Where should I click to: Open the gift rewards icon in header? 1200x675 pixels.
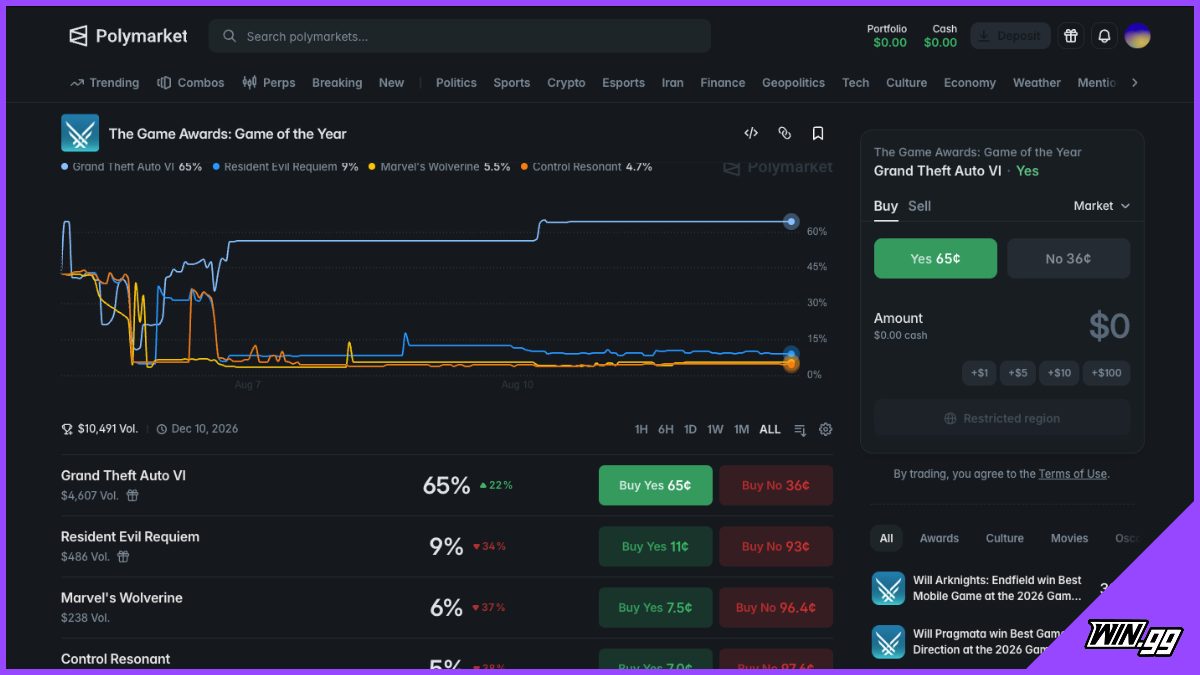tap(1071, 36)
